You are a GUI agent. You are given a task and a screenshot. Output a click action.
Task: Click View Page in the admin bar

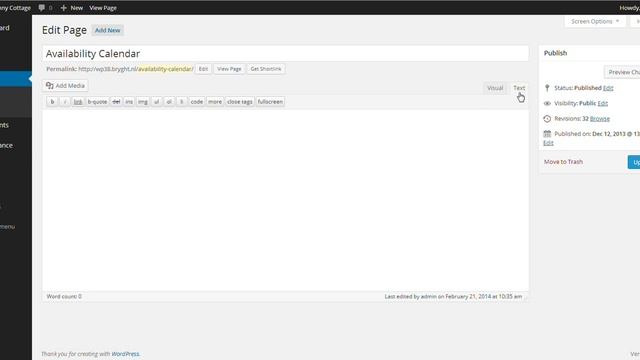(103, 8)
